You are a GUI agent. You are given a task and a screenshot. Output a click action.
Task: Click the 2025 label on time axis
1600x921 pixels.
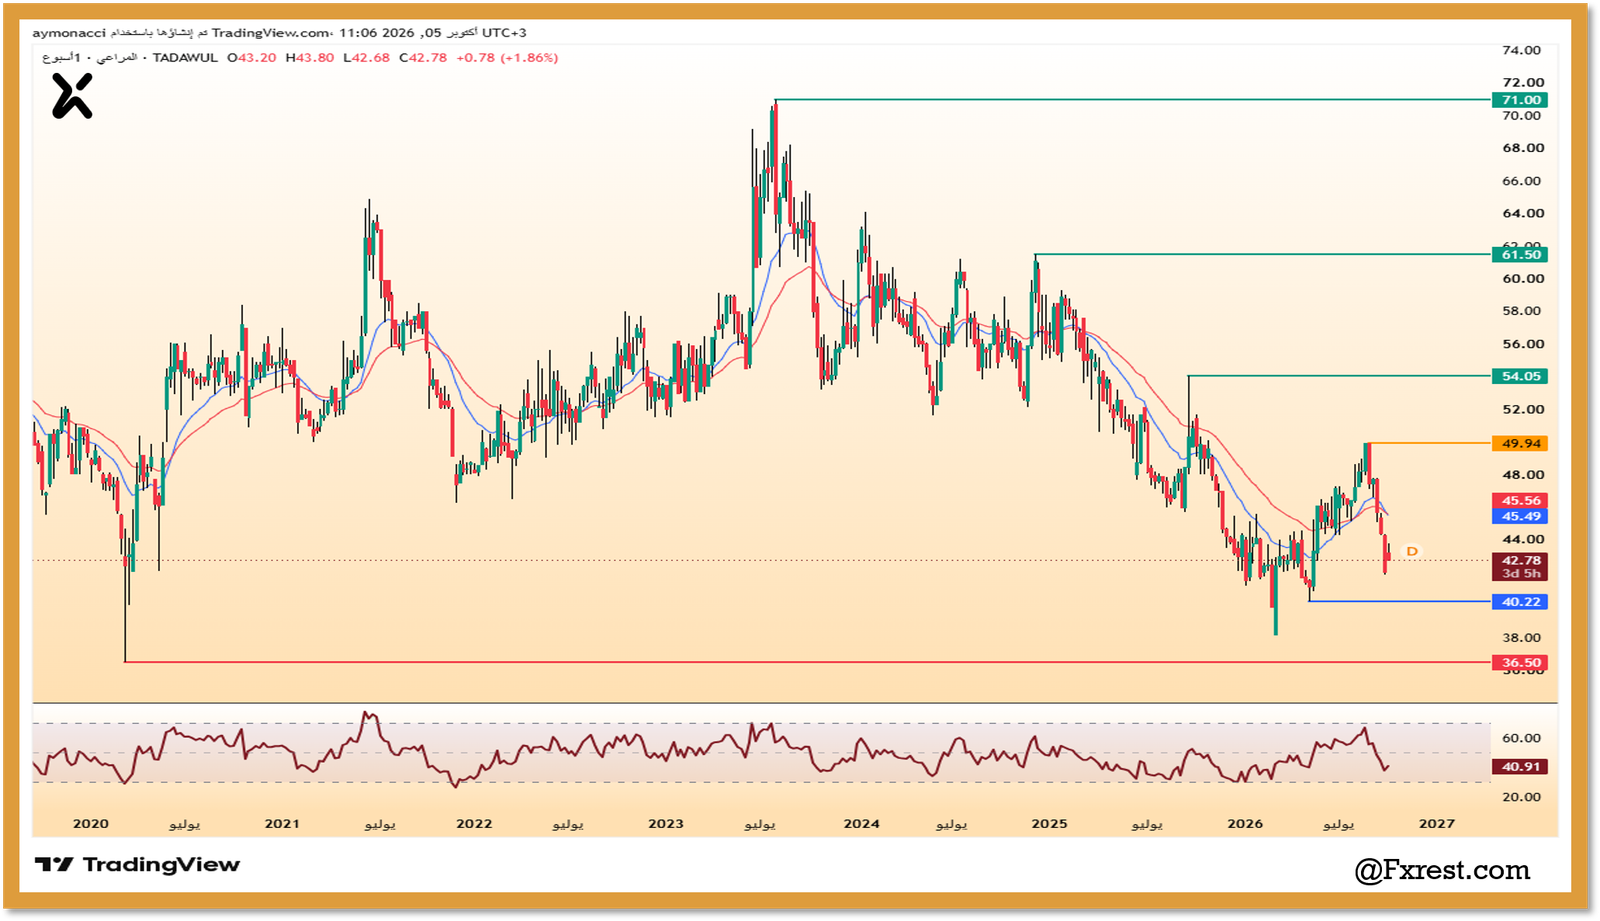coord(1049,824)
